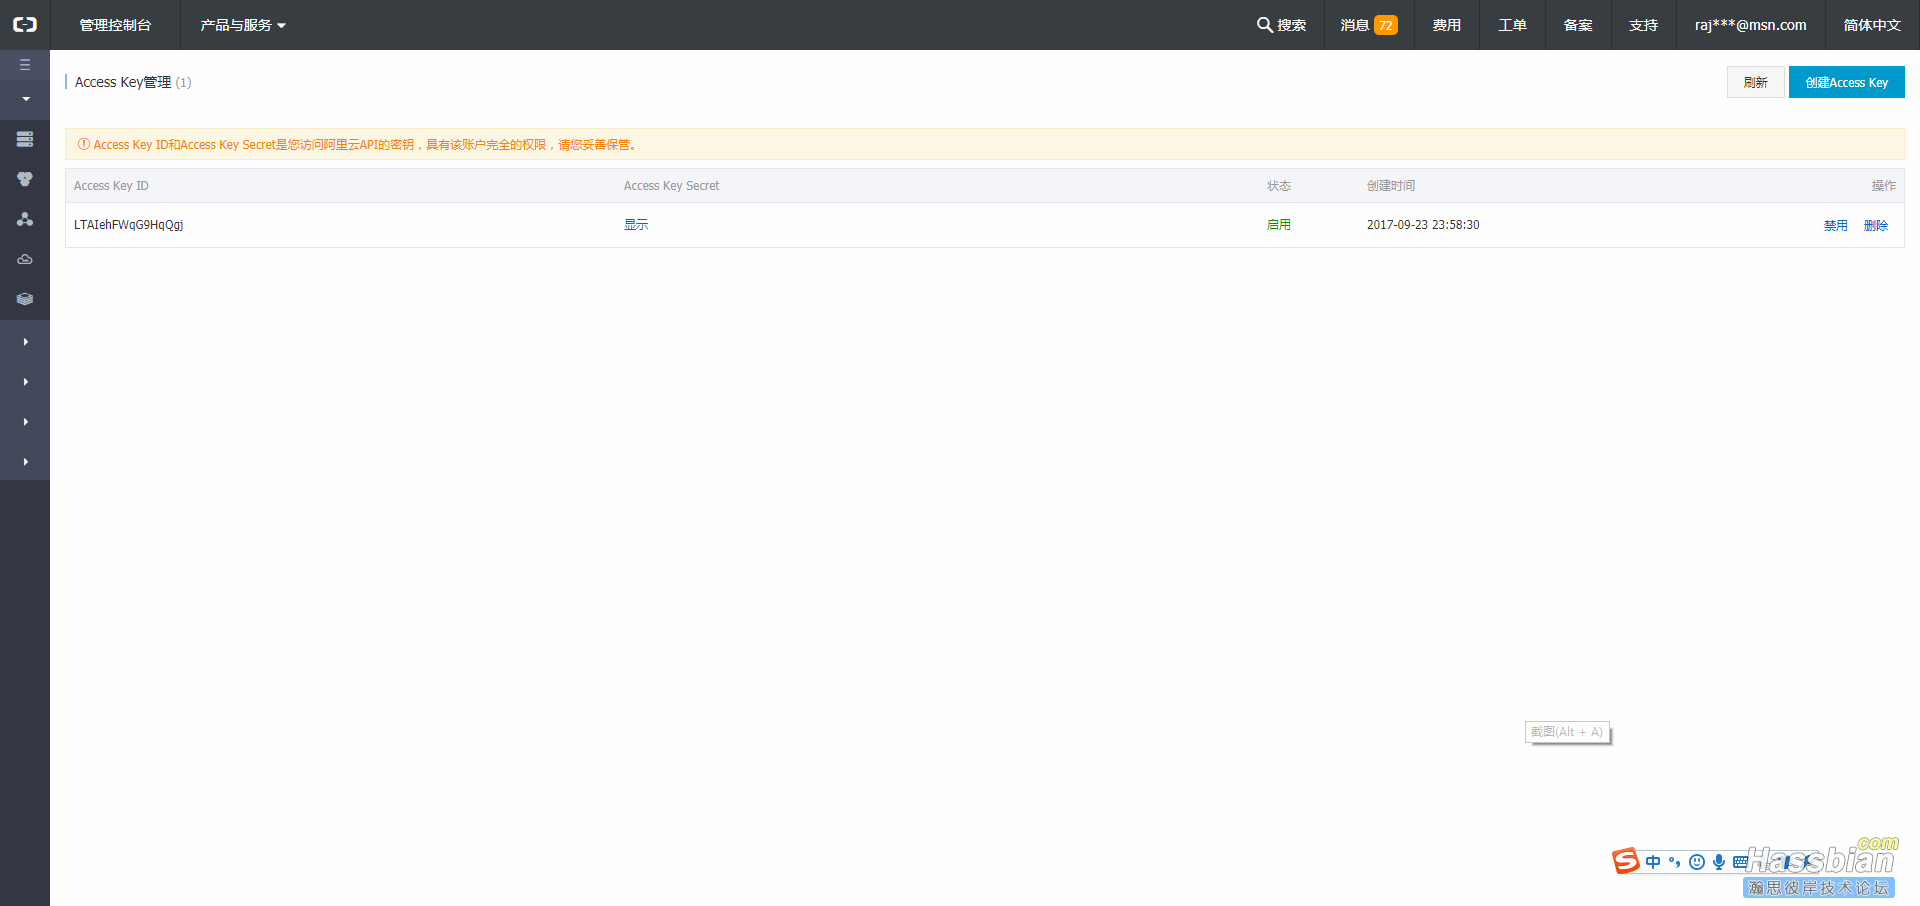Open the database cluster sidebar icon
The height and width of the screenshot is (906, 1920).
(25, 179)
